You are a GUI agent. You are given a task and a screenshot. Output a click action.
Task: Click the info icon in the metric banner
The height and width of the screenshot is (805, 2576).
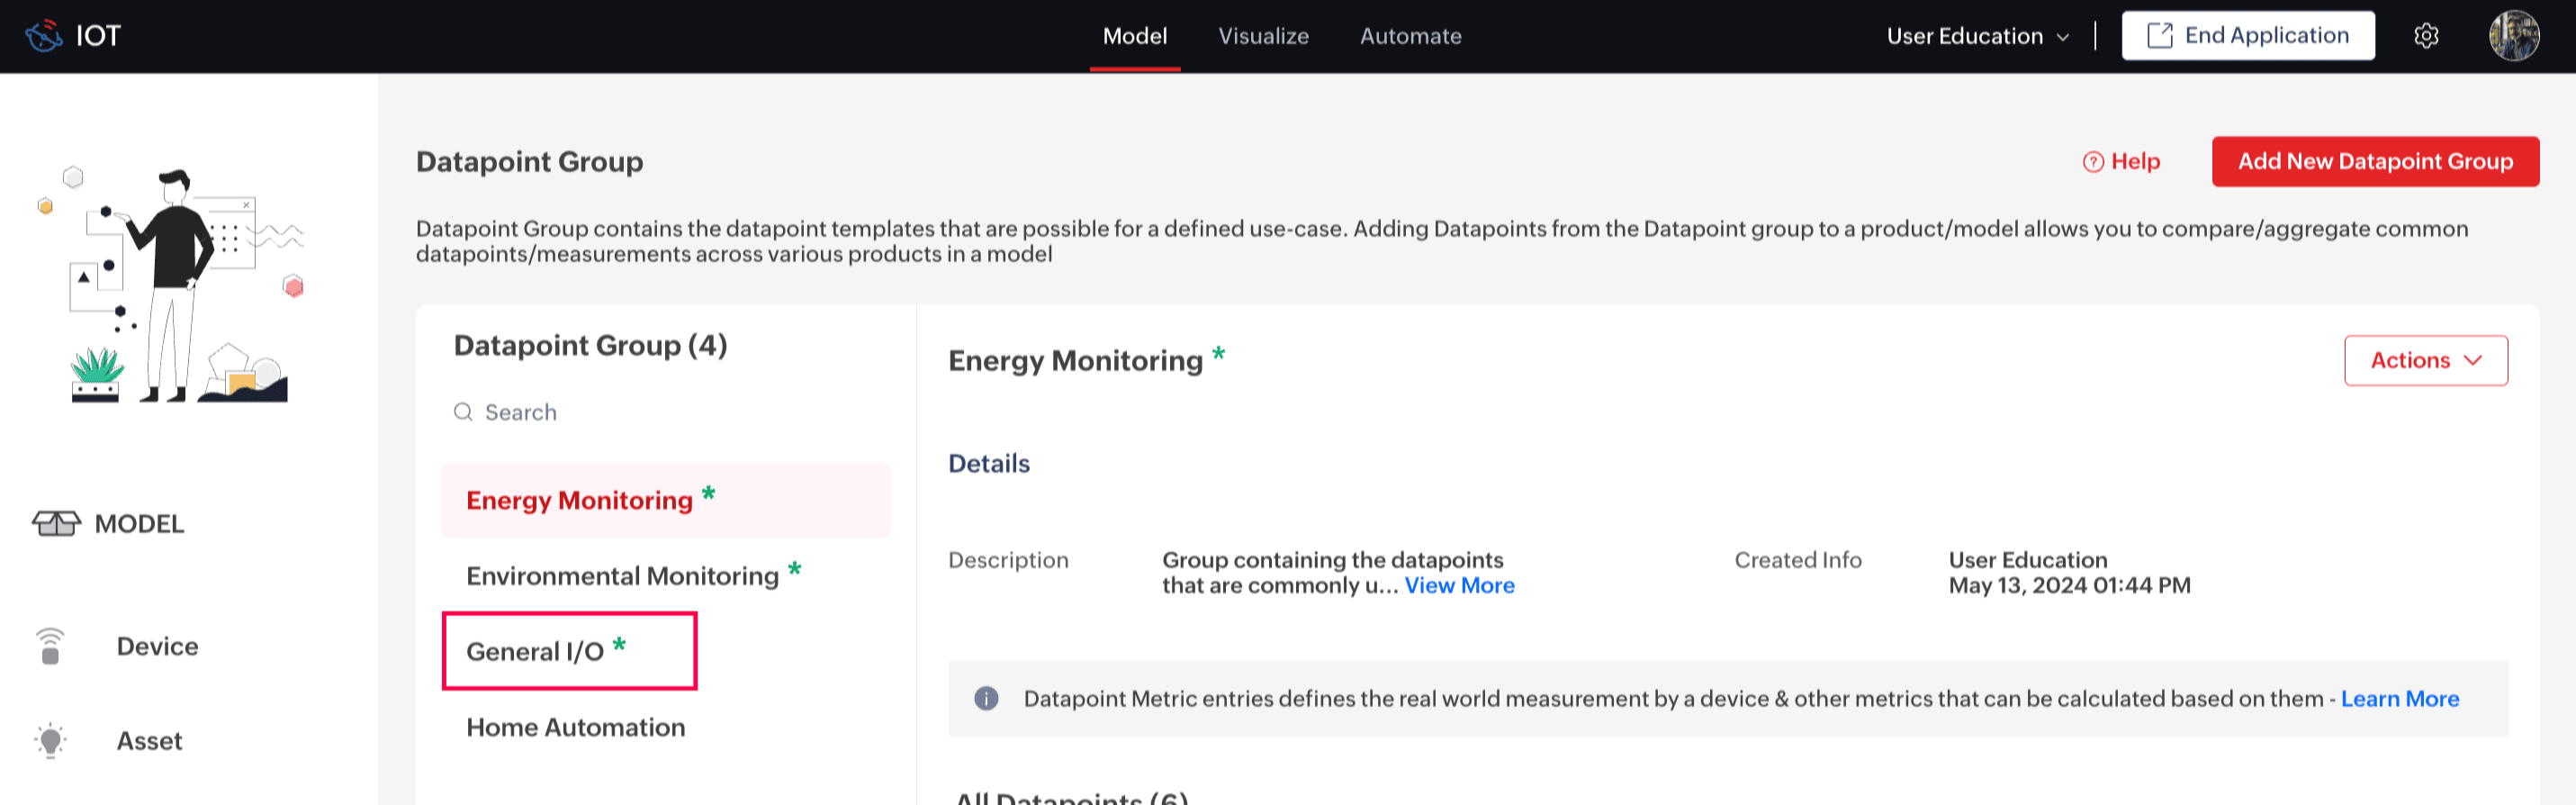coord(986,699)
